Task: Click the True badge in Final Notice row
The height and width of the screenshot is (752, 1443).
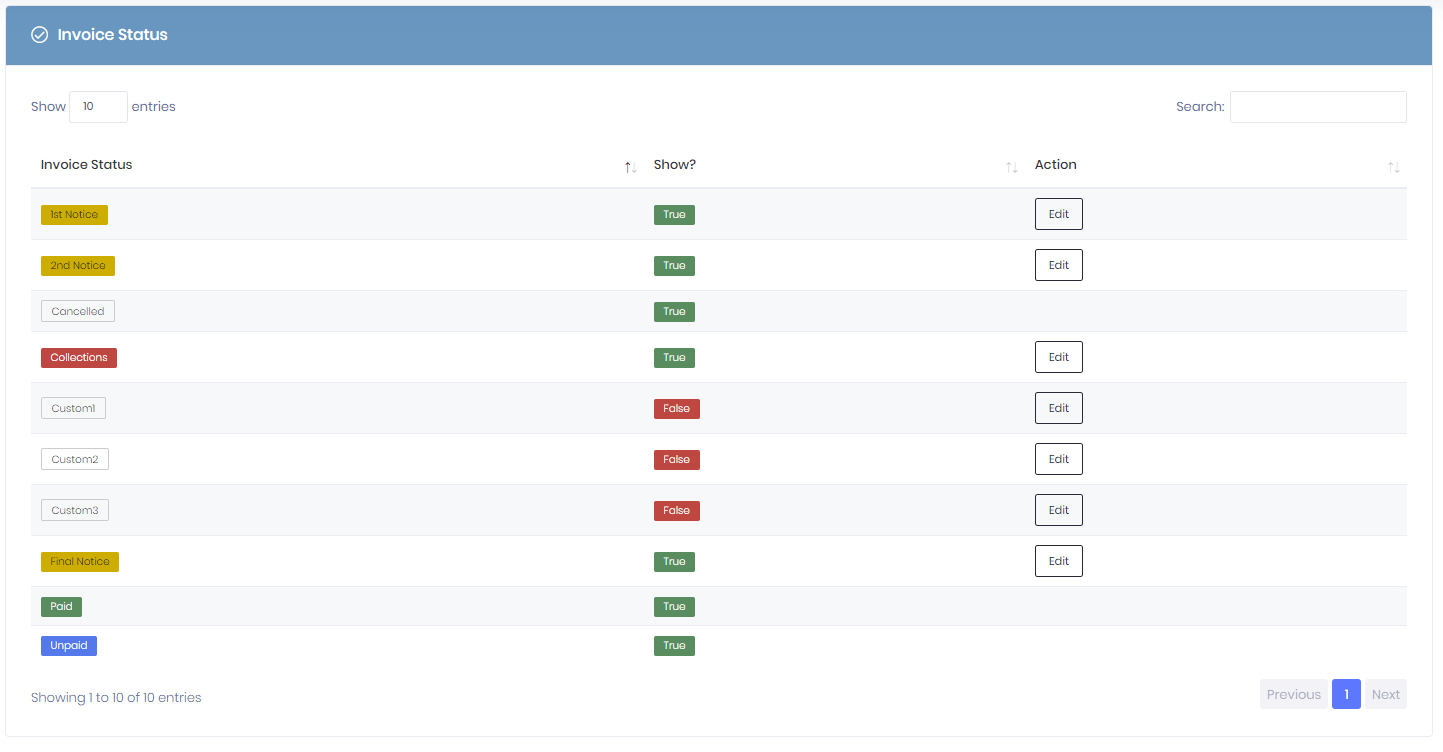Action: tap(674, 562)
